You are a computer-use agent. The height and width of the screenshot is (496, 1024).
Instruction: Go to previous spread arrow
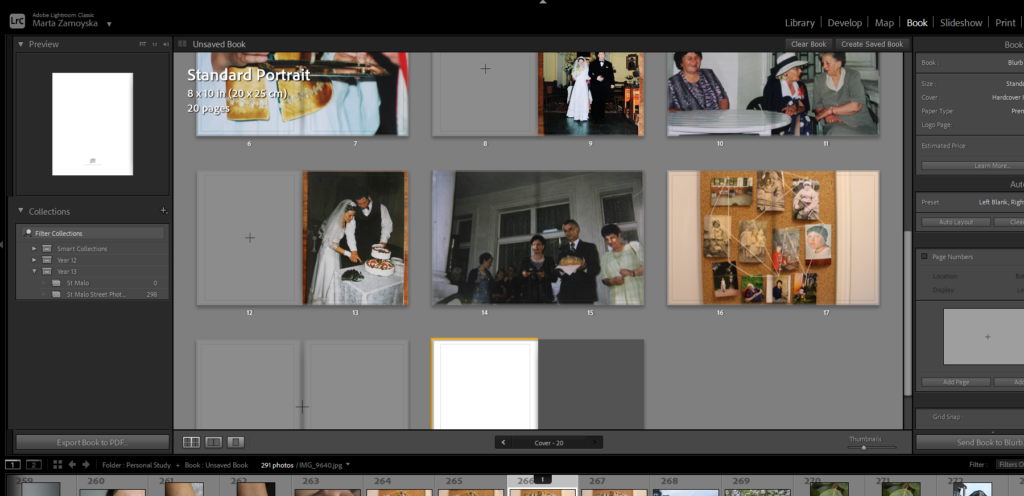pyautogui.click(x=503, y=442)
